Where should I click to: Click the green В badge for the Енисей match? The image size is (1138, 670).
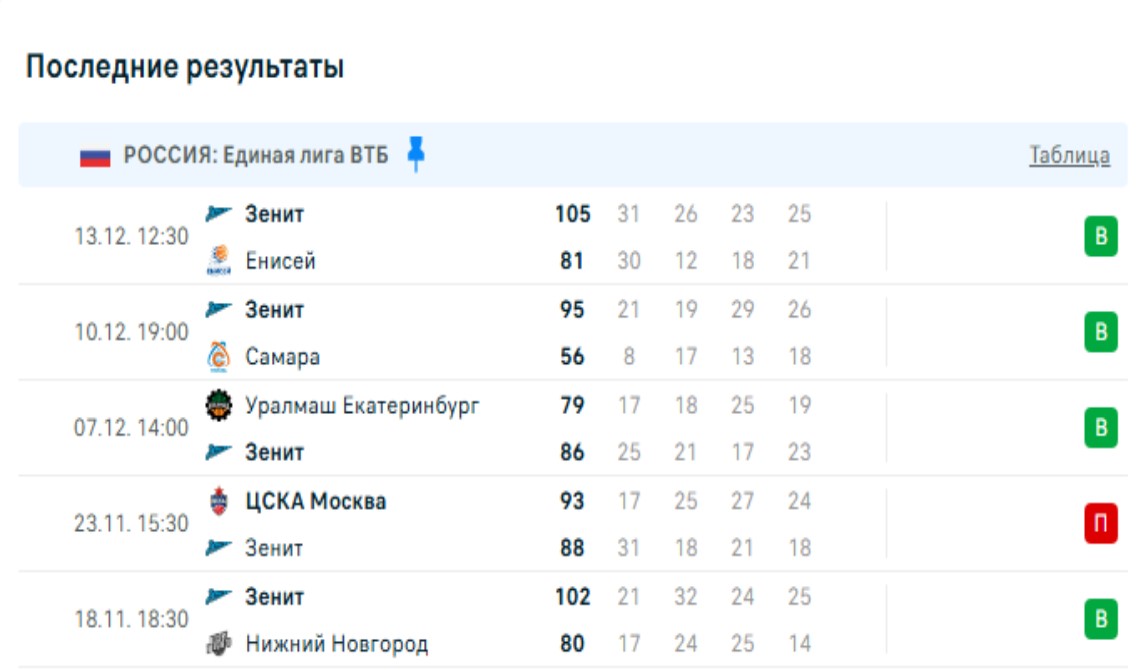coord(1100,238)
